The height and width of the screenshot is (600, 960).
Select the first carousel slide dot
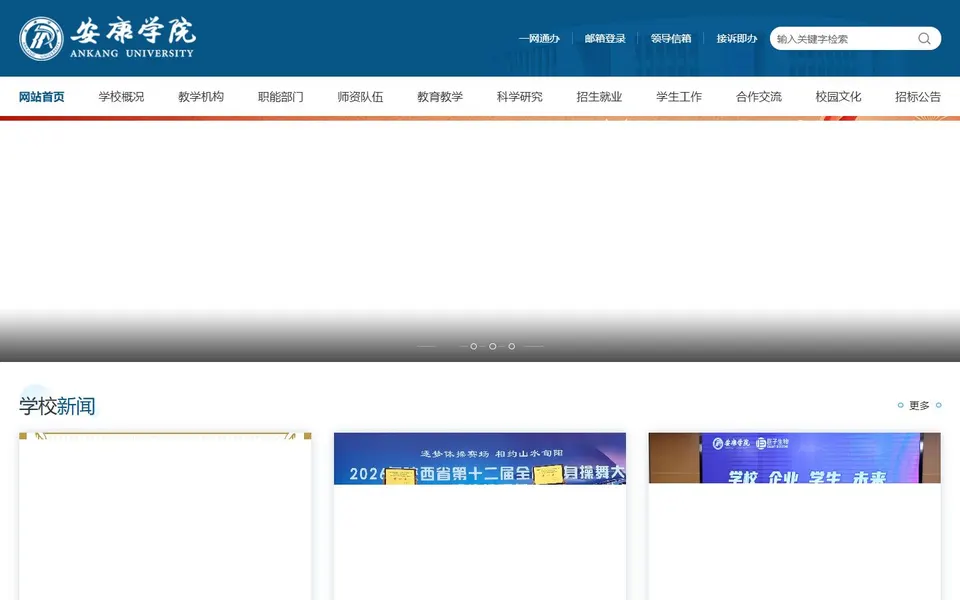[x=473, y=347]
